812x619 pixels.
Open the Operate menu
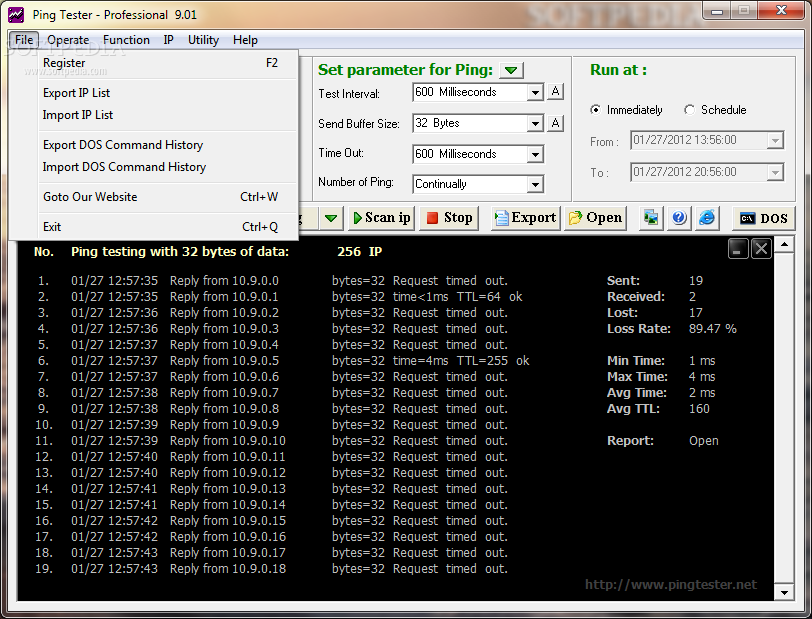click(68, 40)
